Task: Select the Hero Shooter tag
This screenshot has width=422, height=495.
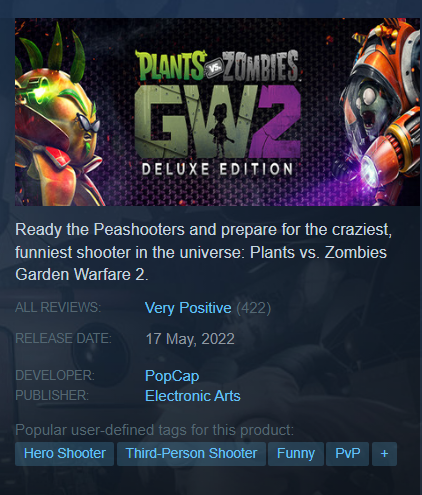Action: click(x=64, y=454)
